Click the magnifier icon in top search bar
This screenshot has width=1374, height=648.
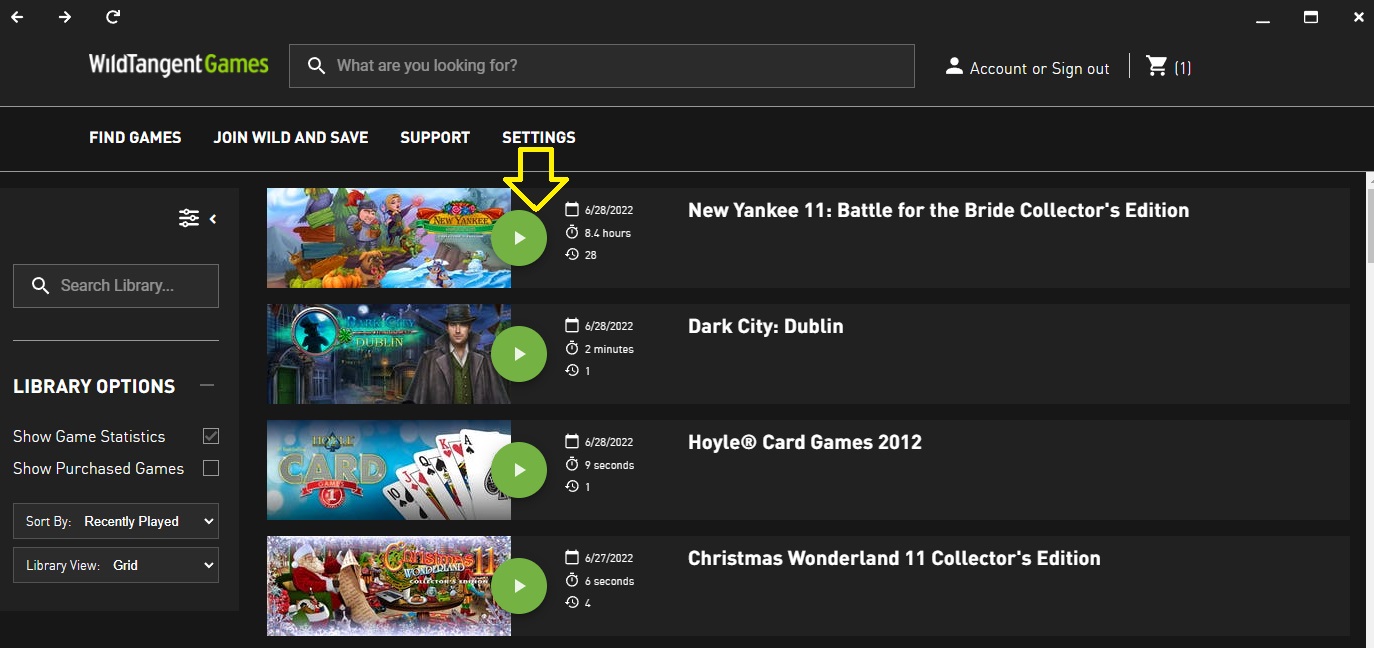pyautogui.click(x=316, y=66)
